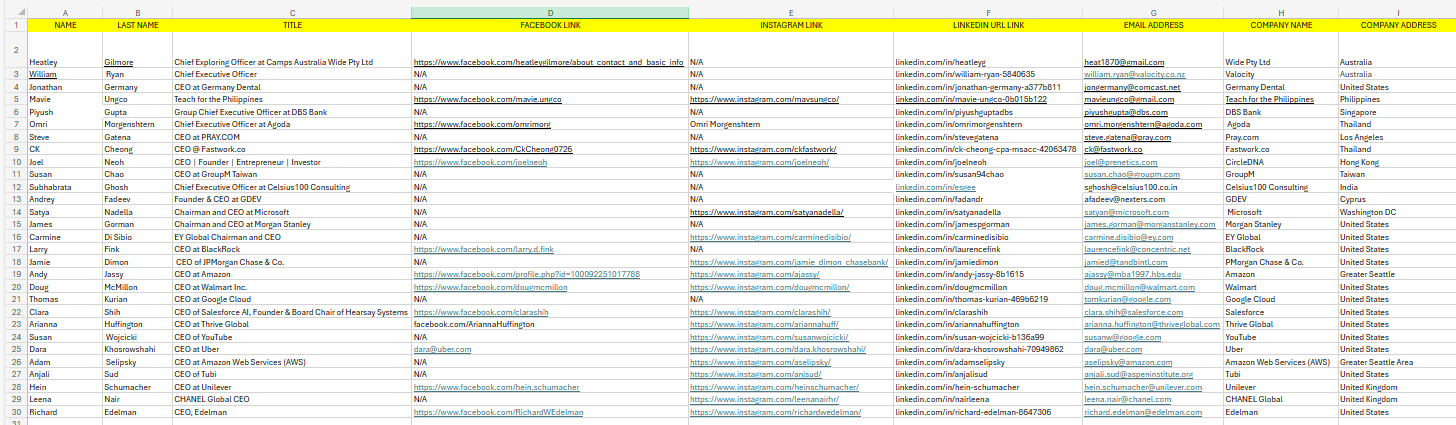Click william.ryan@valocity.co.nz email link
The height and width of the screenshot is (425, 1456).
pyautogui.click(x=1135, y=75)
